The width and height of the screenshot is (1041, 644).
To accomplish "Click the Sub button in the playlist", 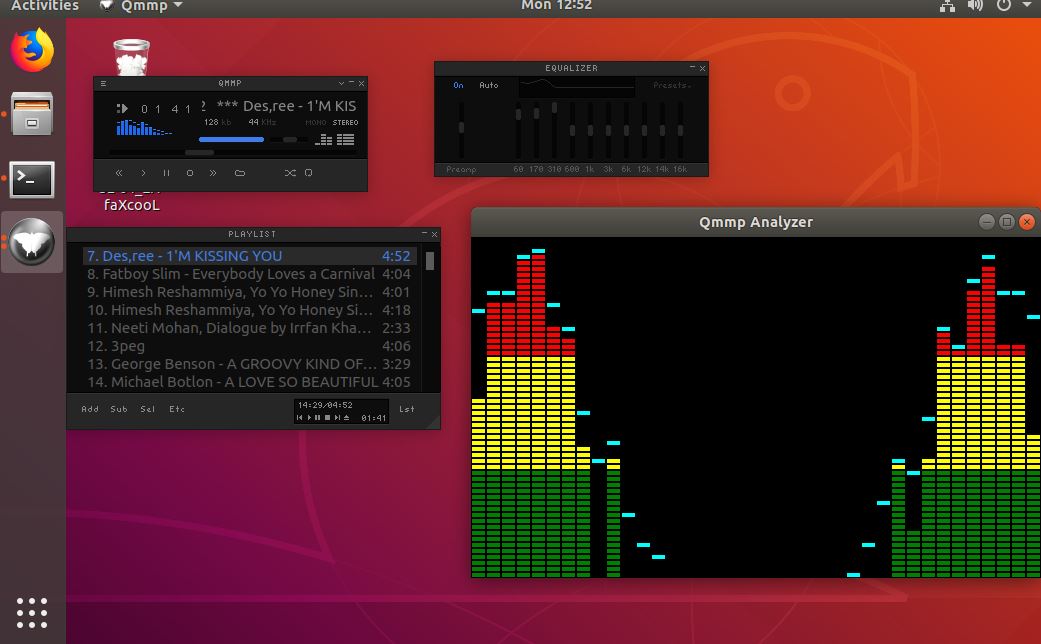I will pyautogui.click(x=119, y=409).
